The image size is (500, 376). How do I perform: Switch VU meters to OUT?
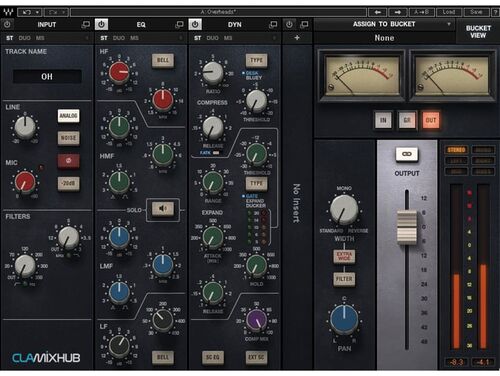[x=431, y=120]
